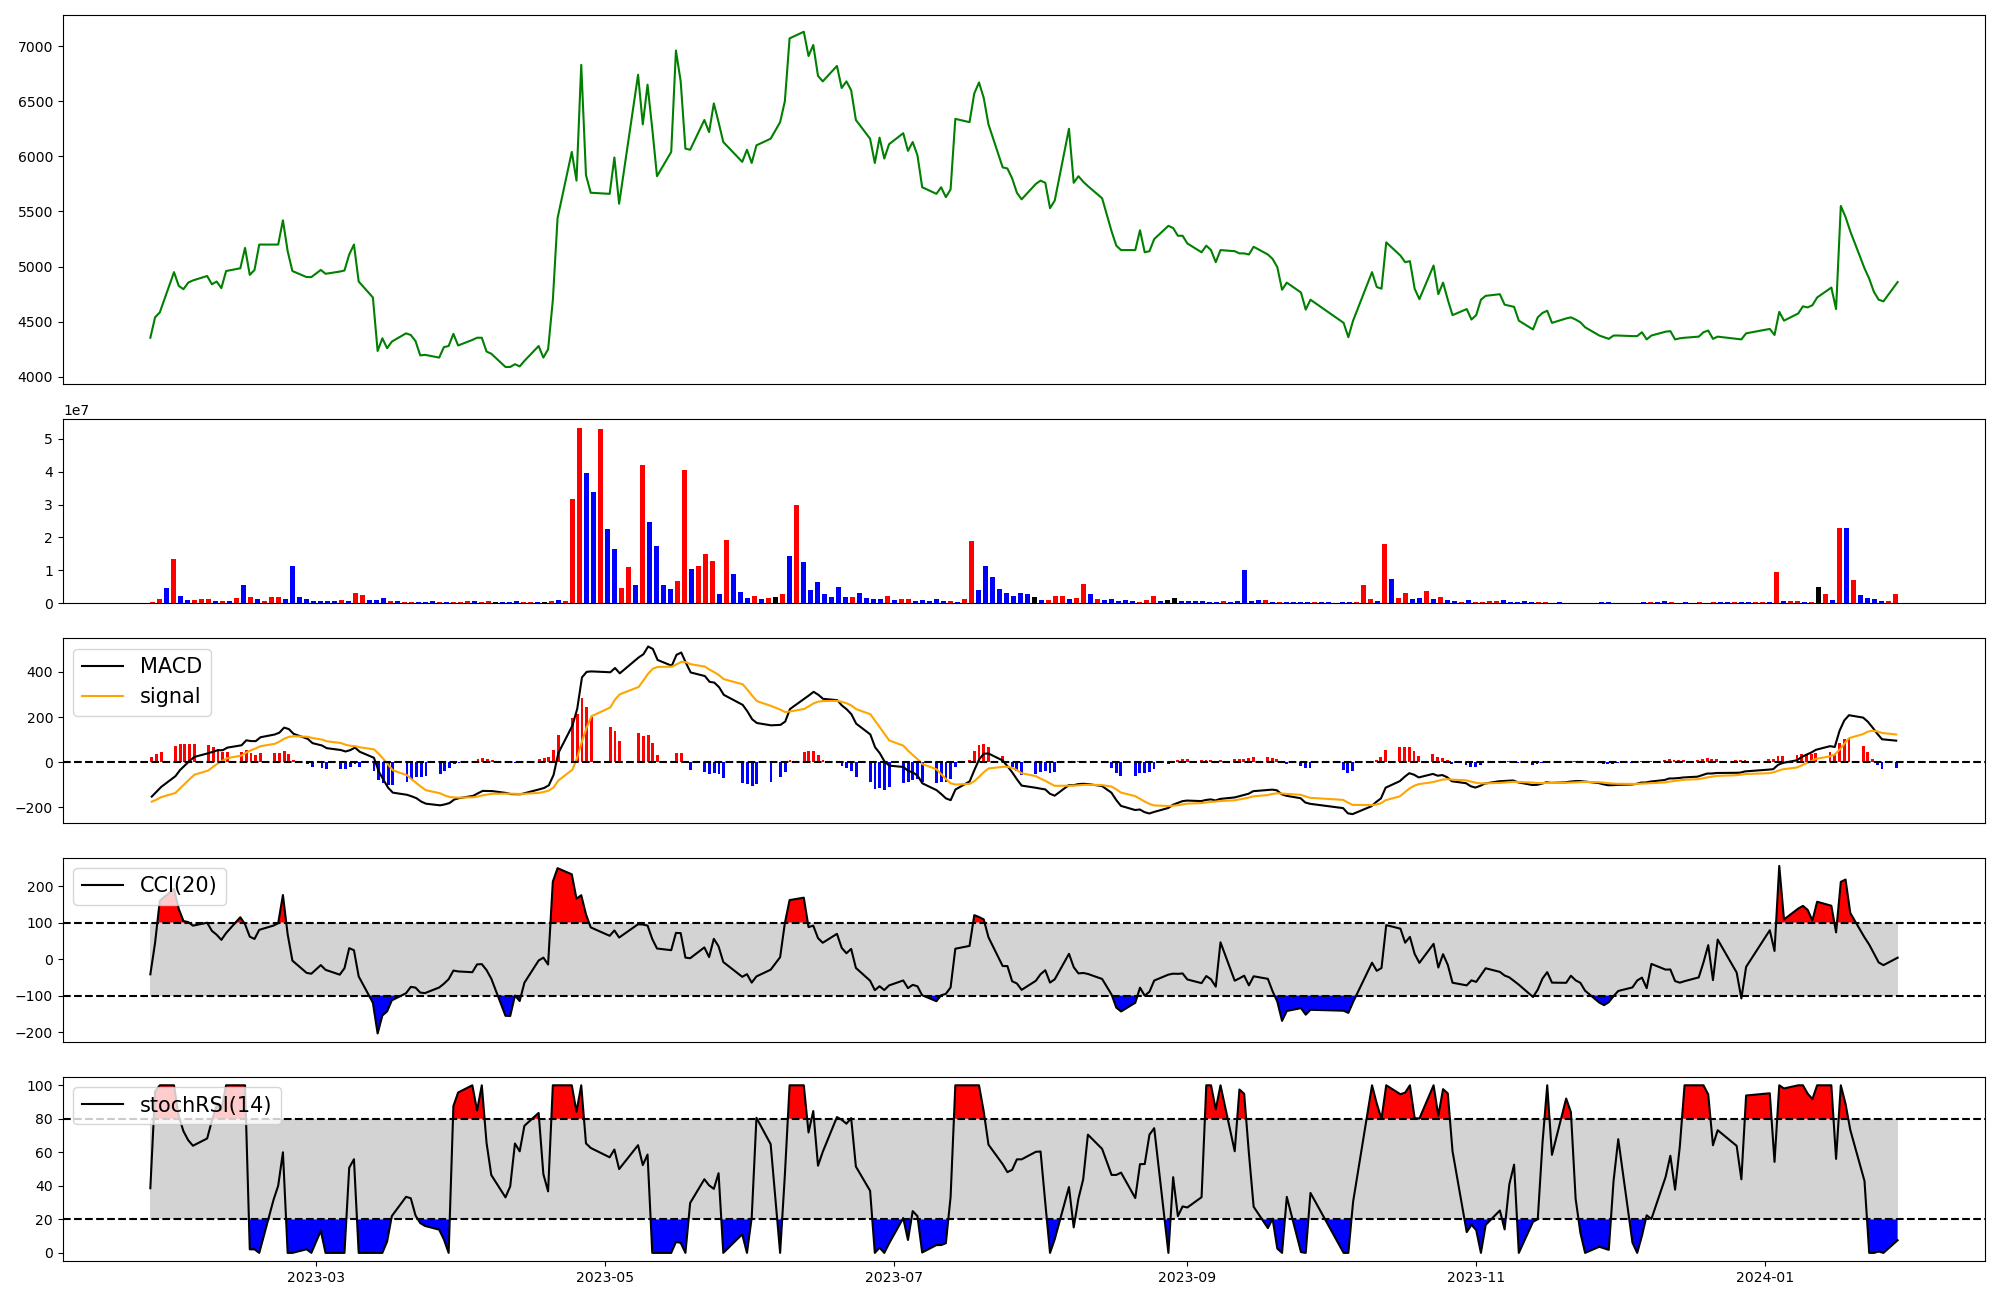This screenshot has height=1300, width=2000.
Task: Select the CCI(20) legend label
Action: pyautogui.click(x=177, y=885)
